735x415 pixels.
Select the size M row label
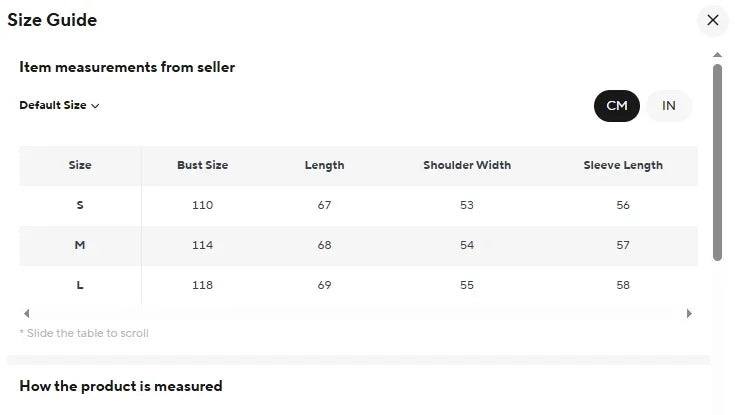(x=80, y=245)
